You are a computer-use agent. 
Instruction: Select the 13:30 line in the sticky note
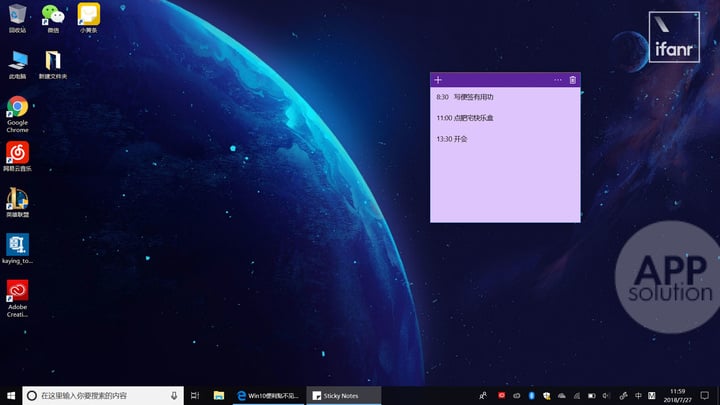pyautogui.click(x=452, y=139)
